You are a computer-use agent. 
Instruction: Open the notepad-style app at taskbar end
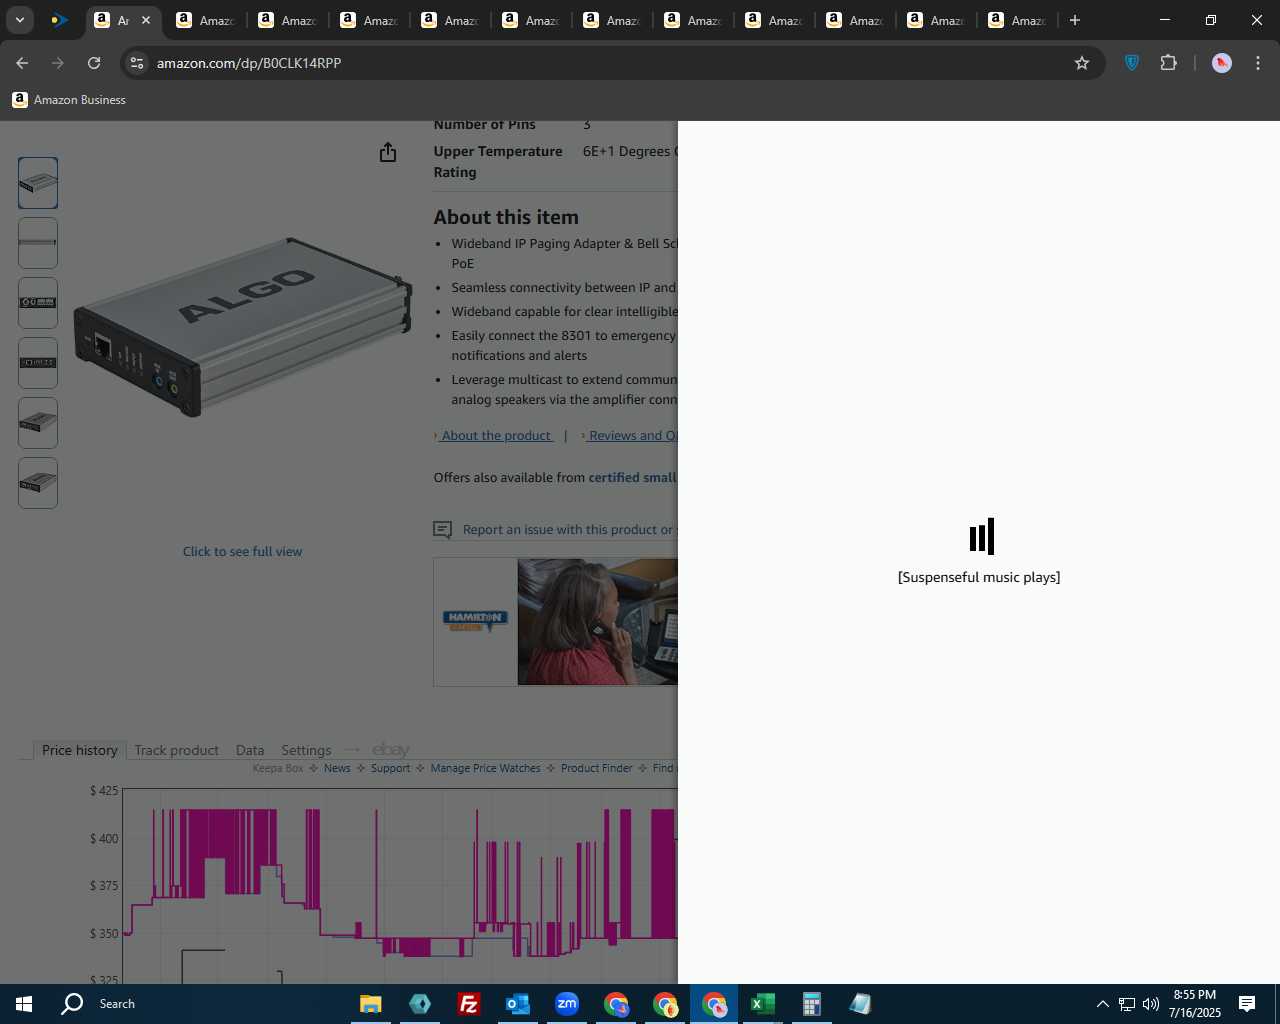tap(861, 1004)
